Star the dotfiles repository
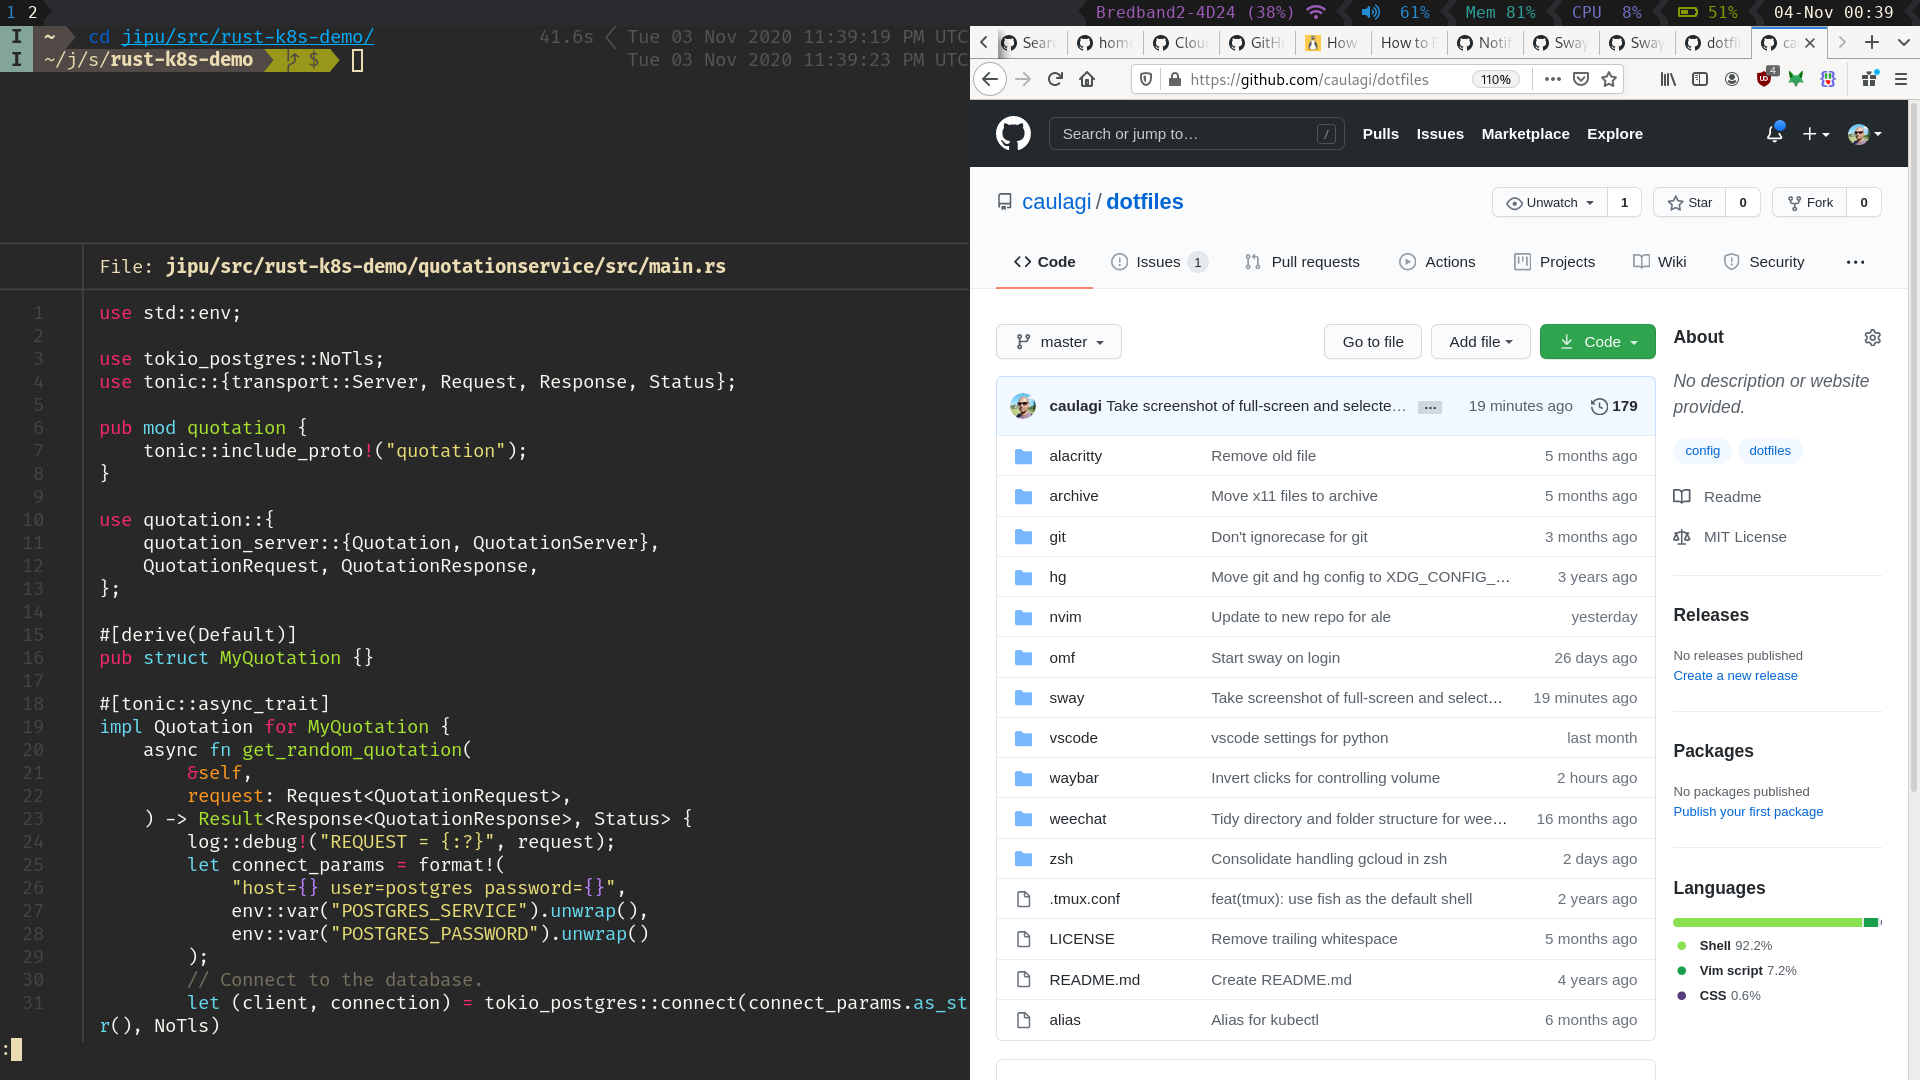This screenshot has height=1080, width=1920. tap(1690, 202)
